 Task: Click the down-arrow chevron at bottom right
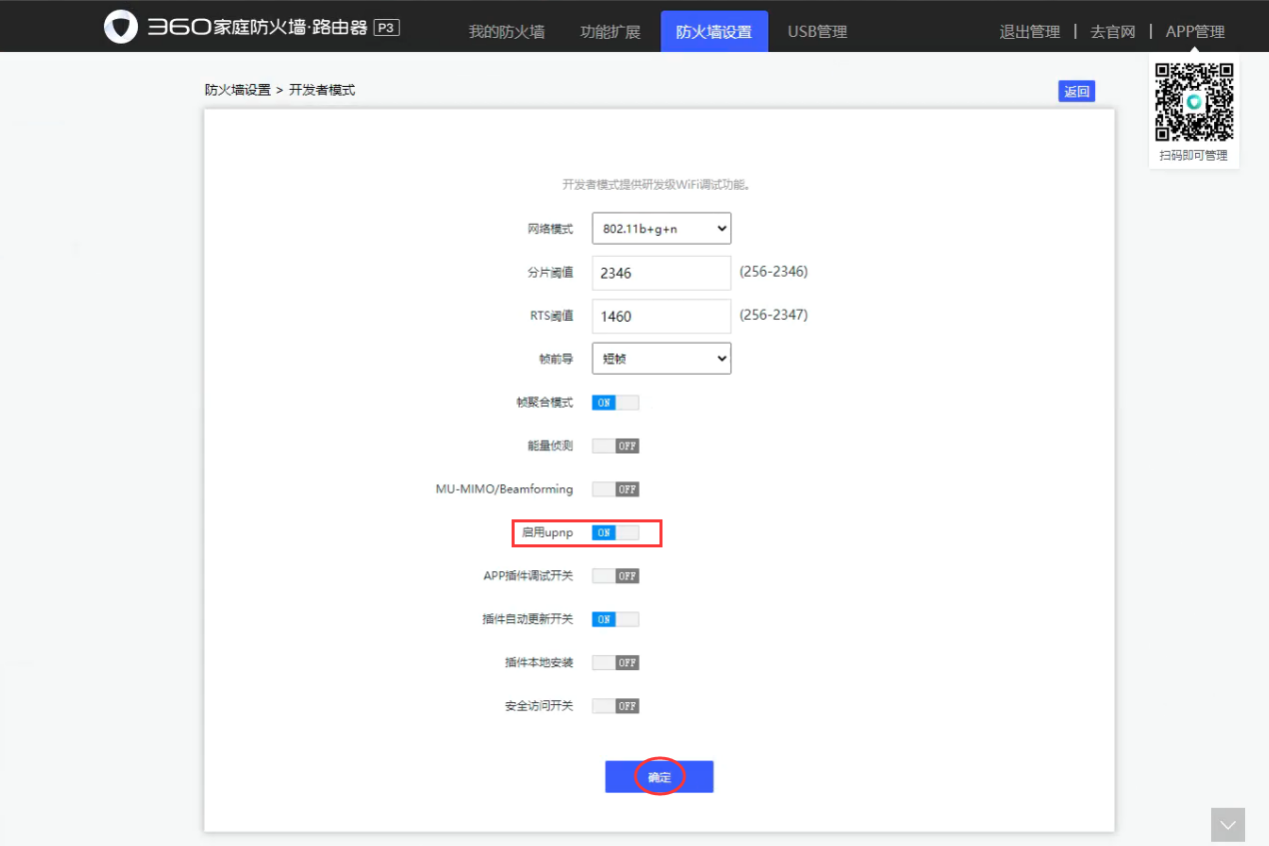point(1228,824)
